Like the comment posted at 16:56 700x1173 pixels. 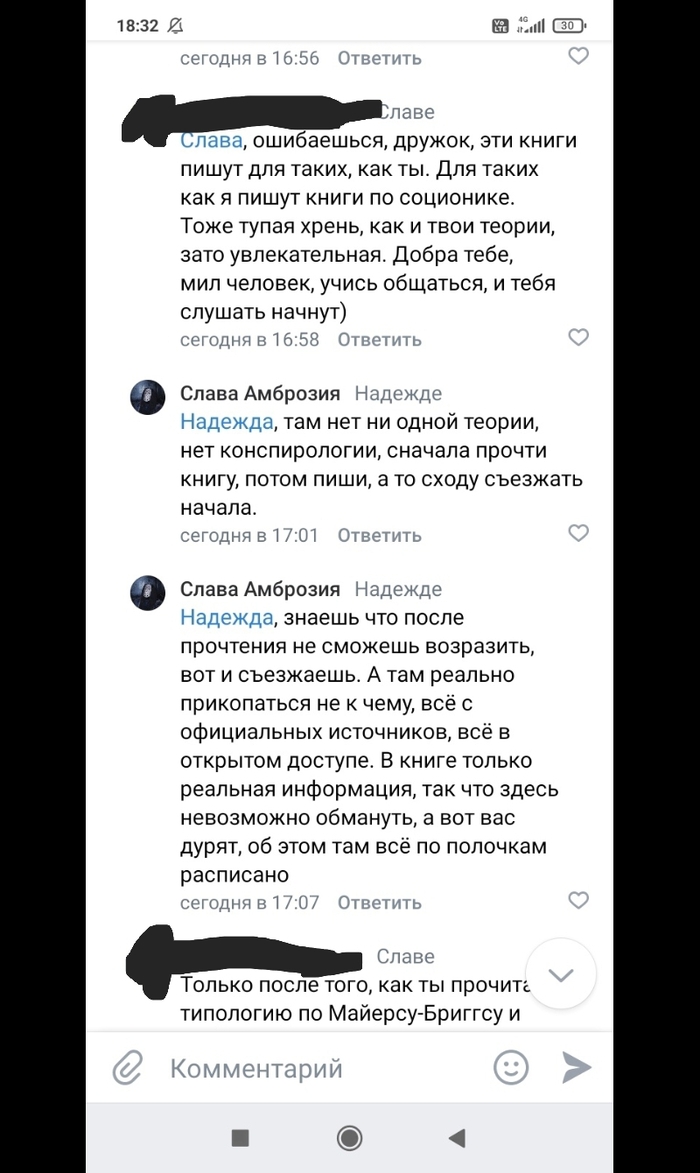point(578,56)
